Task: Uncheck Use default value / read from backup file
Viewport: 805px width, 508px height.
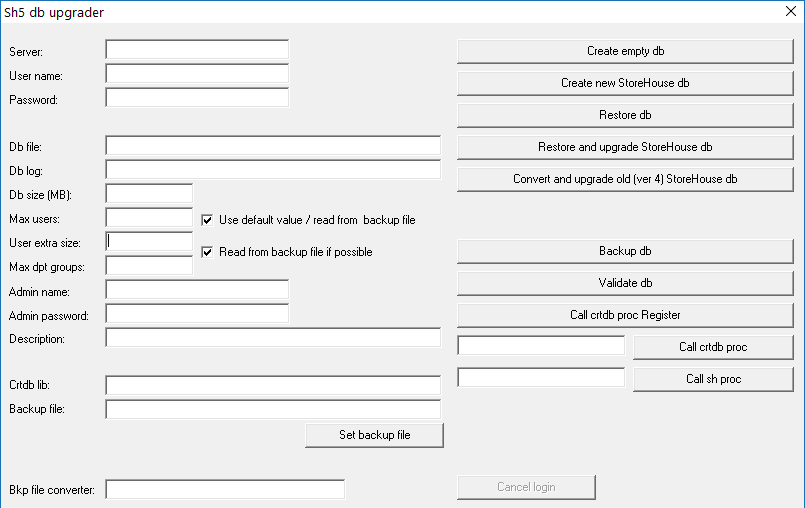Action: [207, 220]
